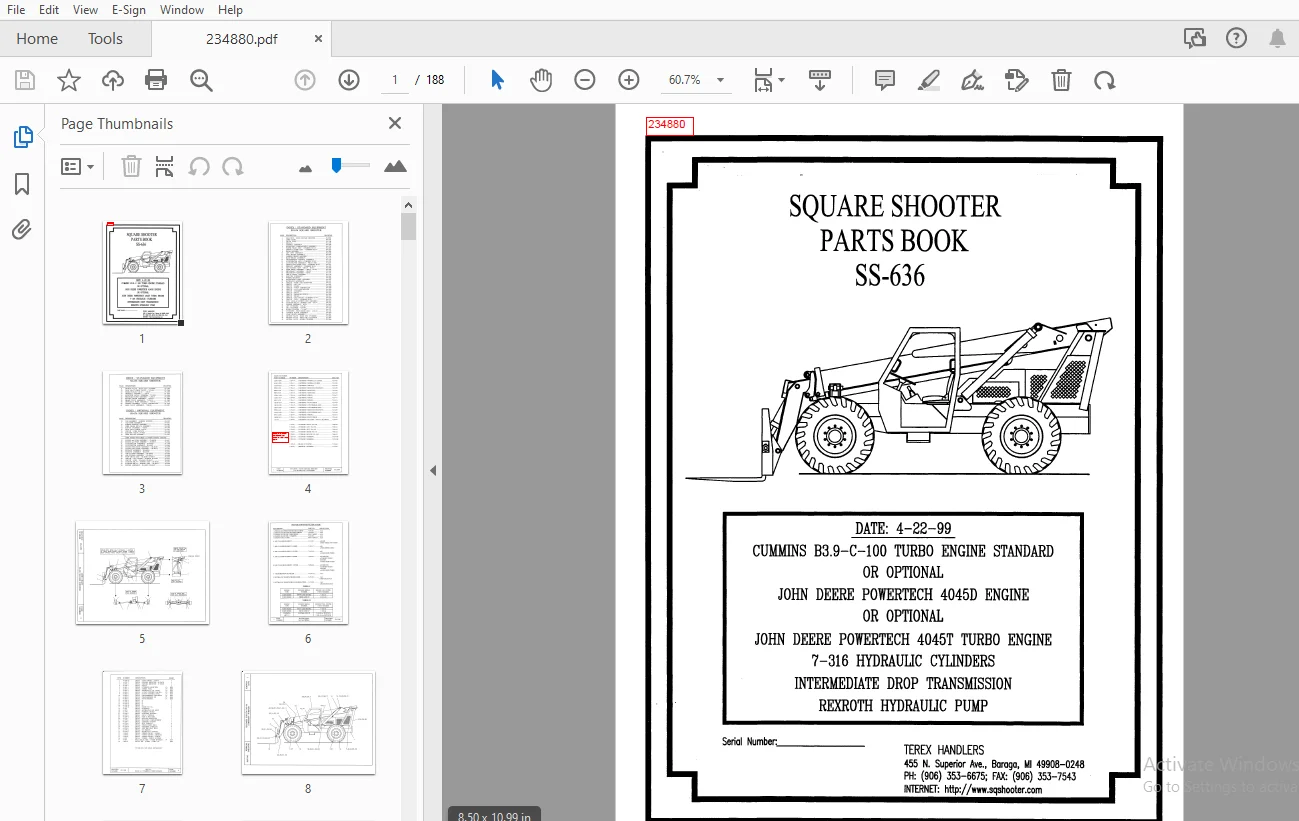Image resolution: width=1299 pixels, height=821 pixels.
Task: Expand the fit page options arrow
Action: (x=782, y=80)
